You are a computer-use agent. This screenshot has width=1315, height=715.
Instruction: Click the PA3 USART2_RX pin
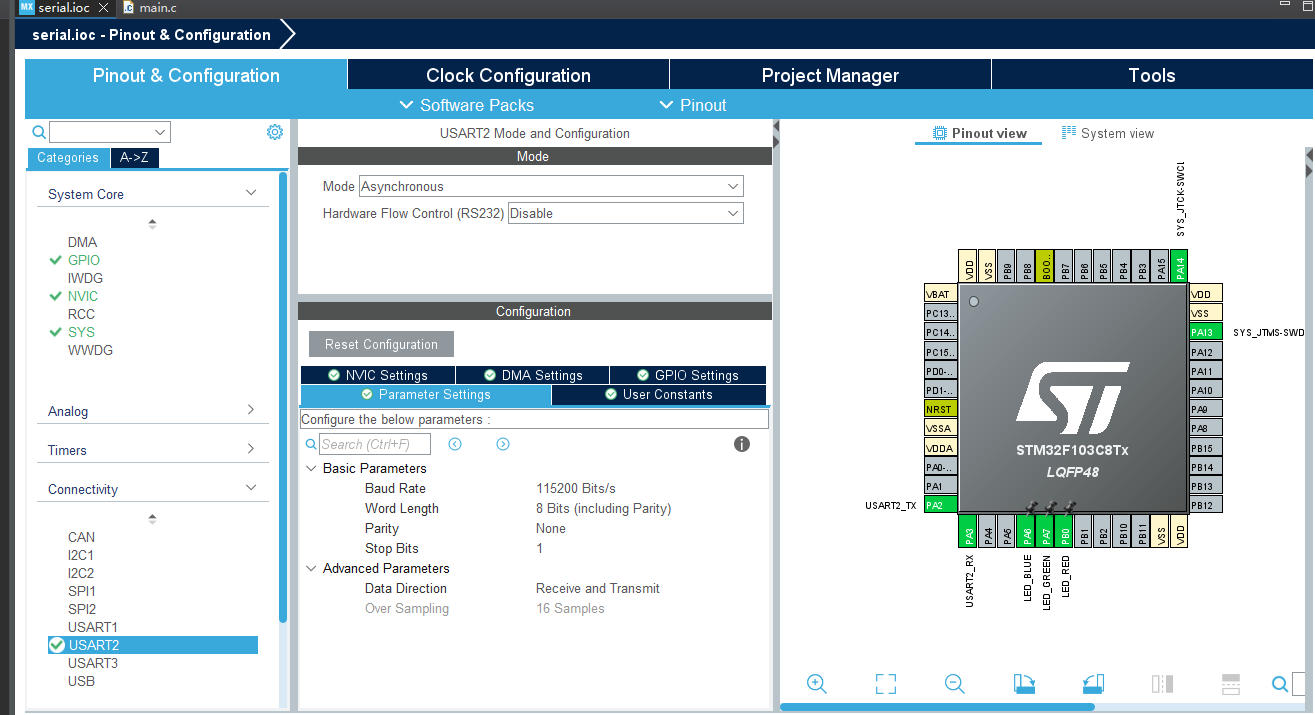[968, 530]
